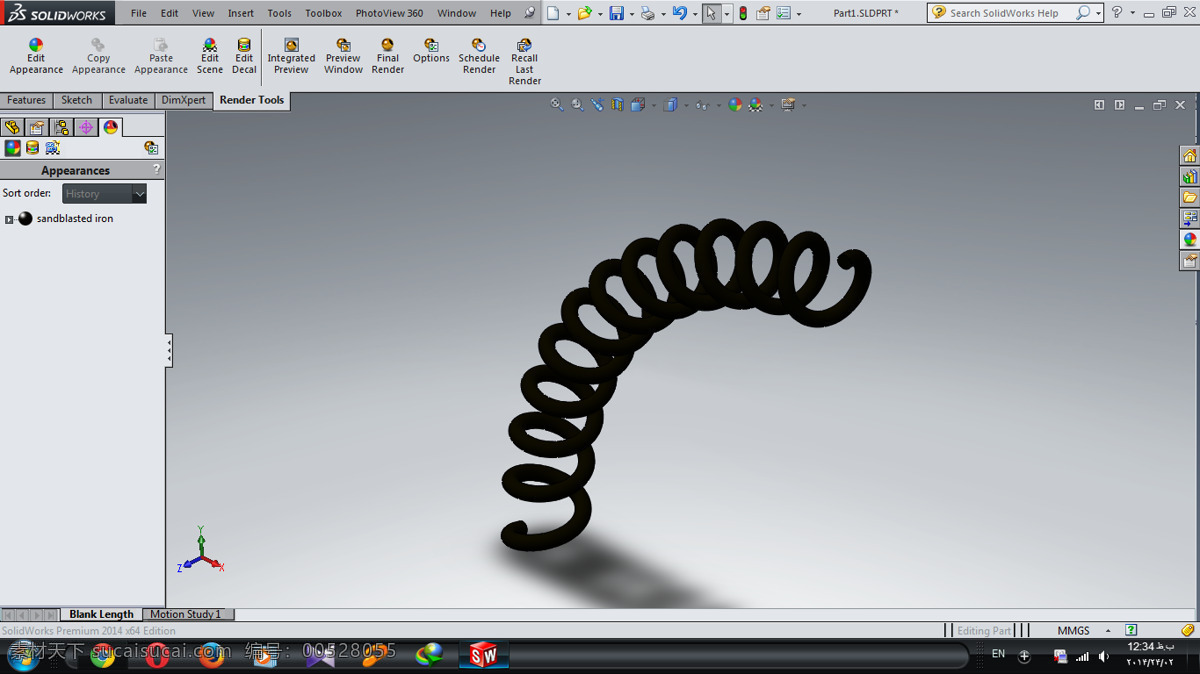The width and height of the screenshot is (1200, 674).
Task: Click the Paste Appearance tool
Action: 161,57
